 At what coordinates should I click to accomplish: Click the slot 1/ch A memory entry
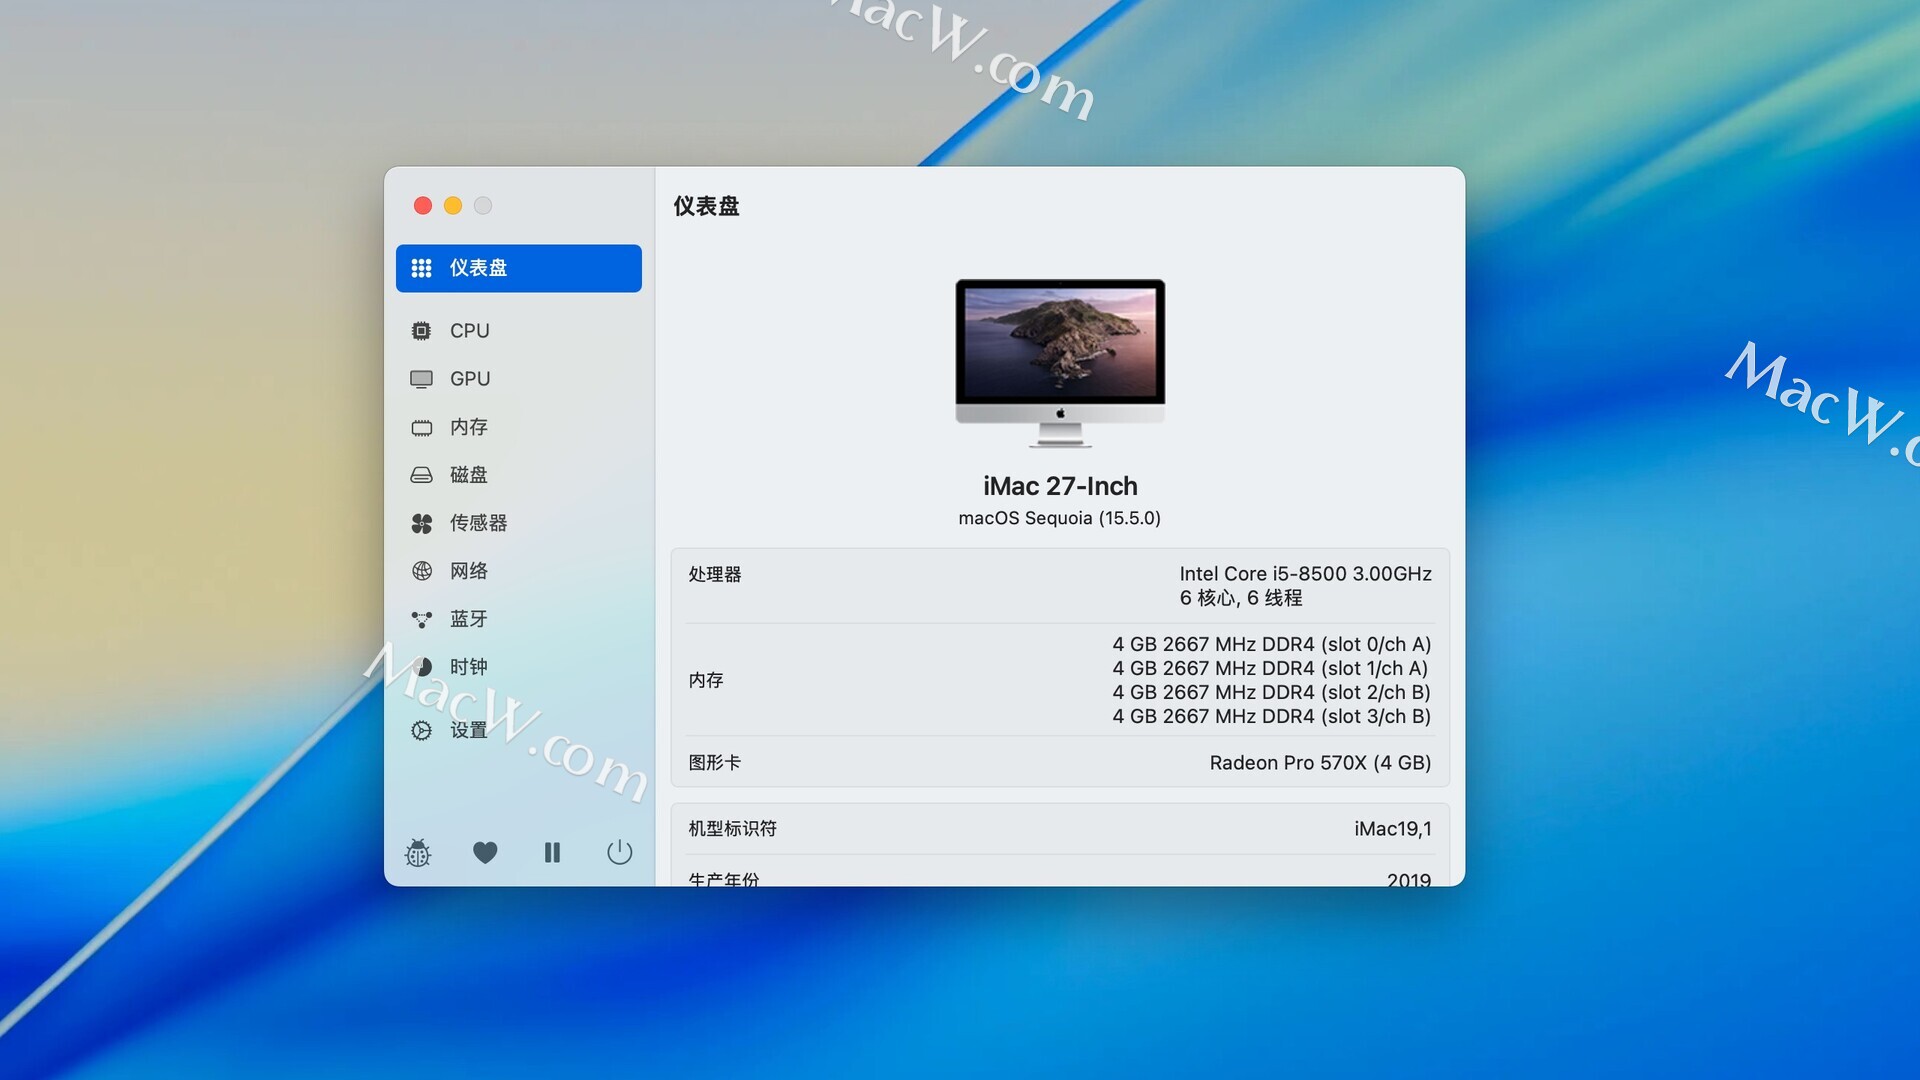point(1270,668)
